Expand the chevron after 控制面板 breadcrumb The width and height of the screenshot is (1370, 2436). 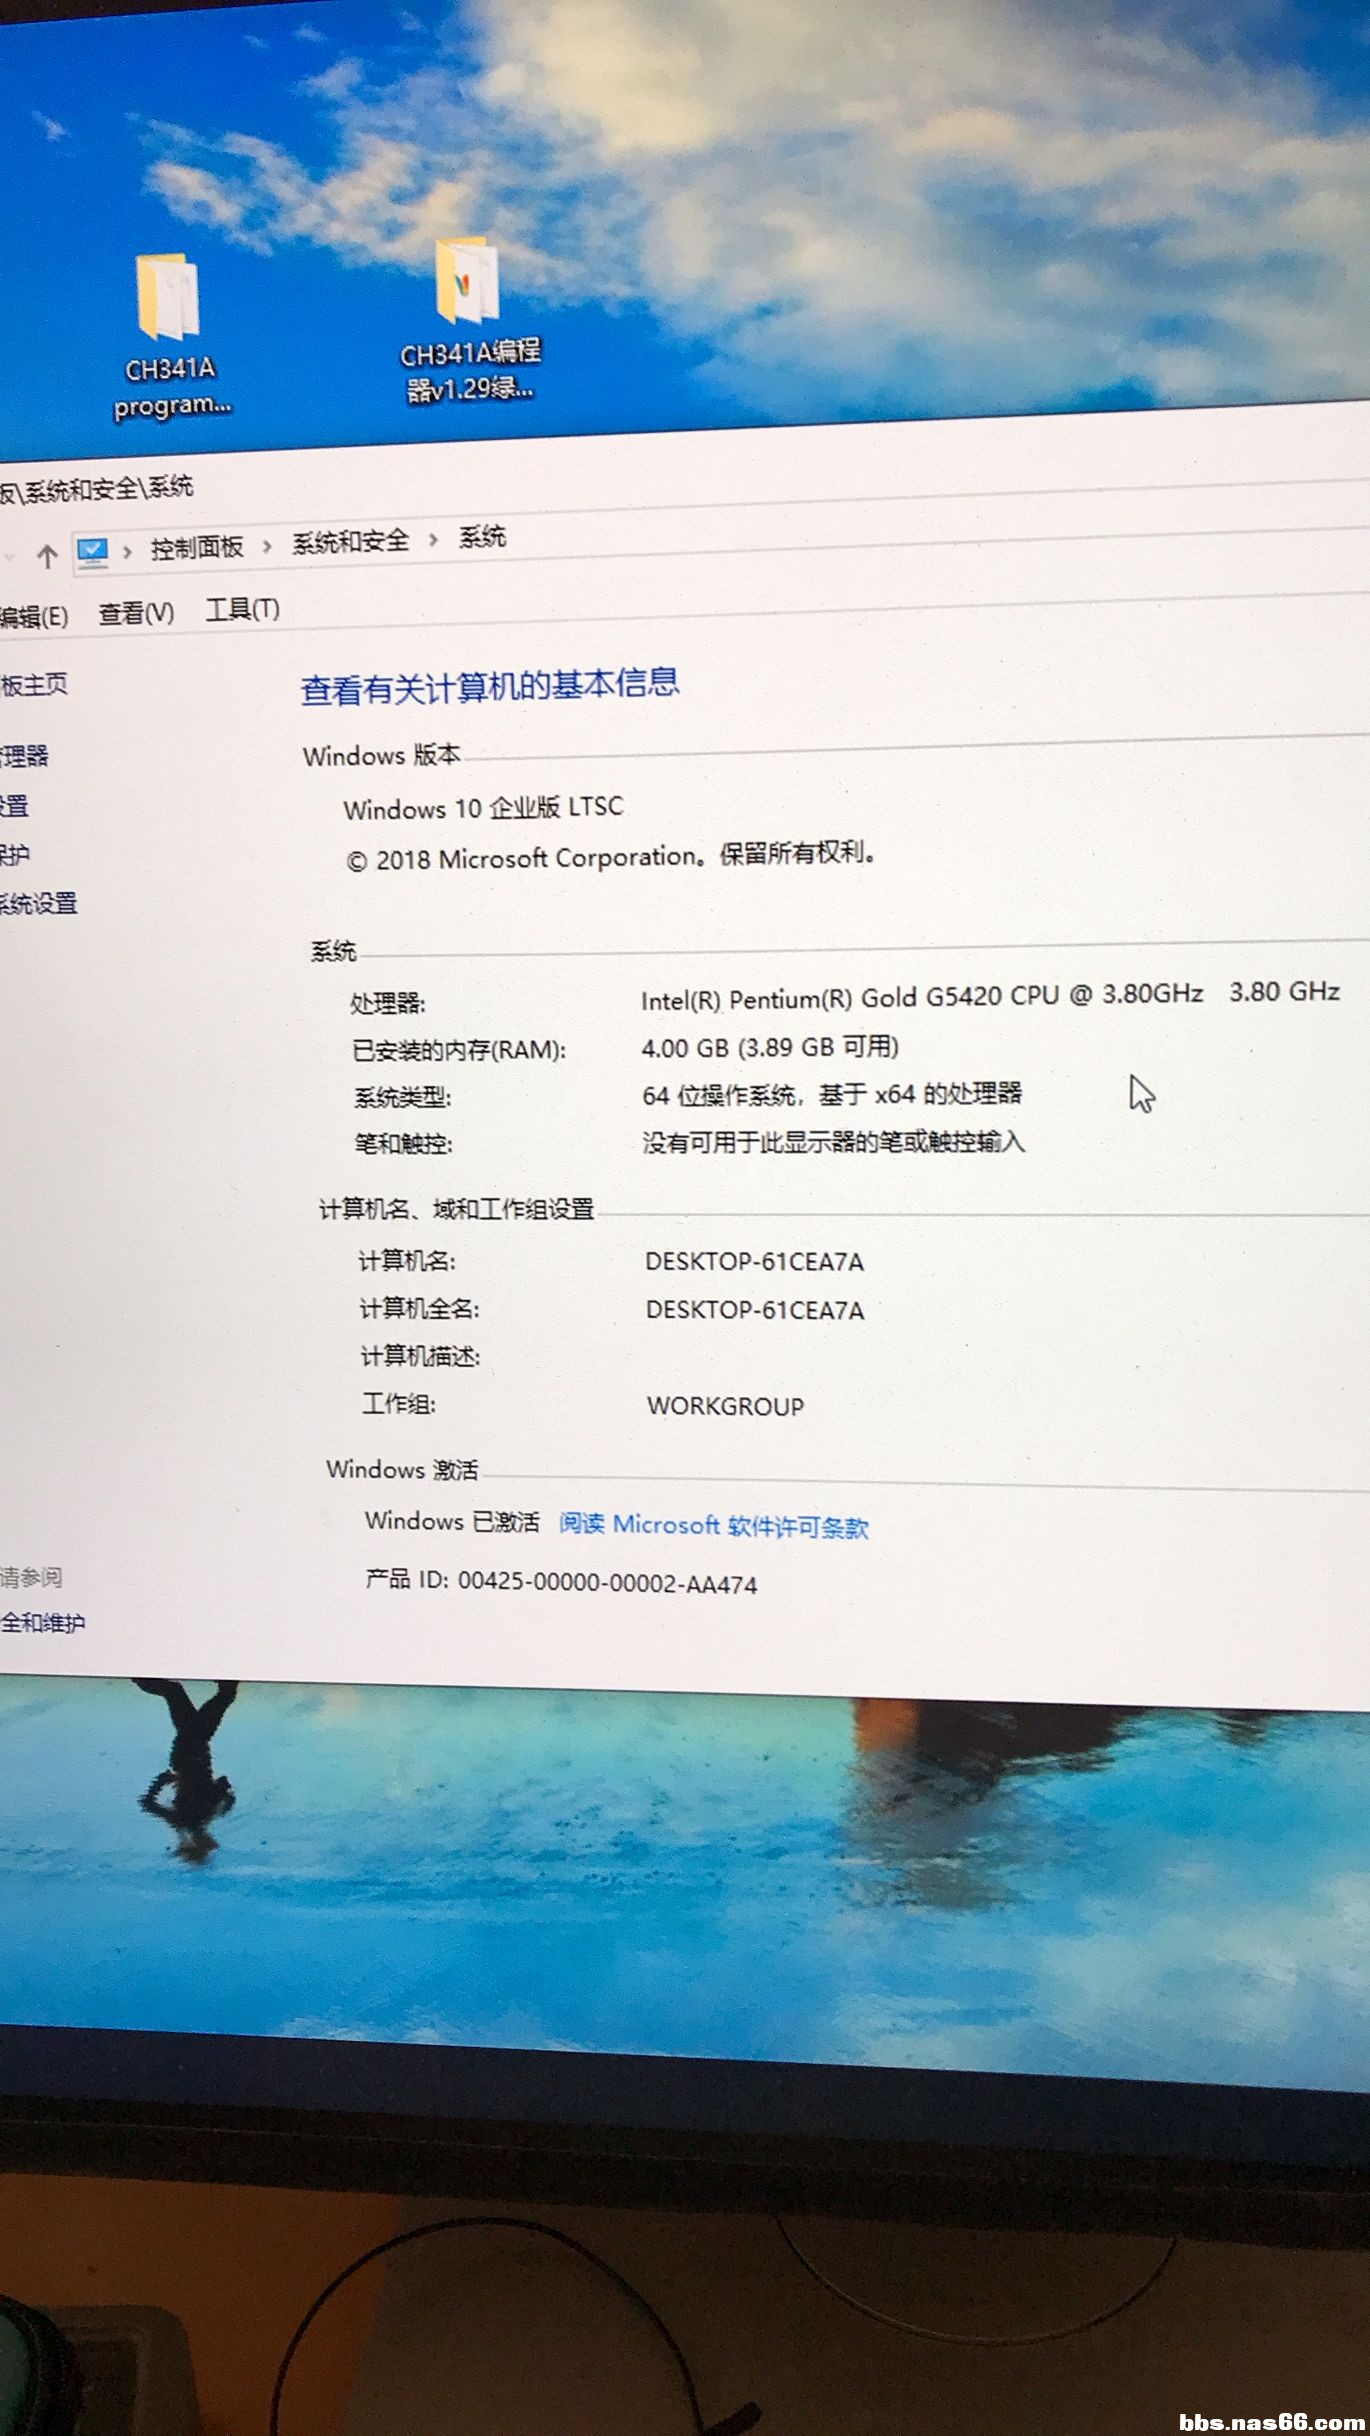pyautogui.click(x=267, y=545)
